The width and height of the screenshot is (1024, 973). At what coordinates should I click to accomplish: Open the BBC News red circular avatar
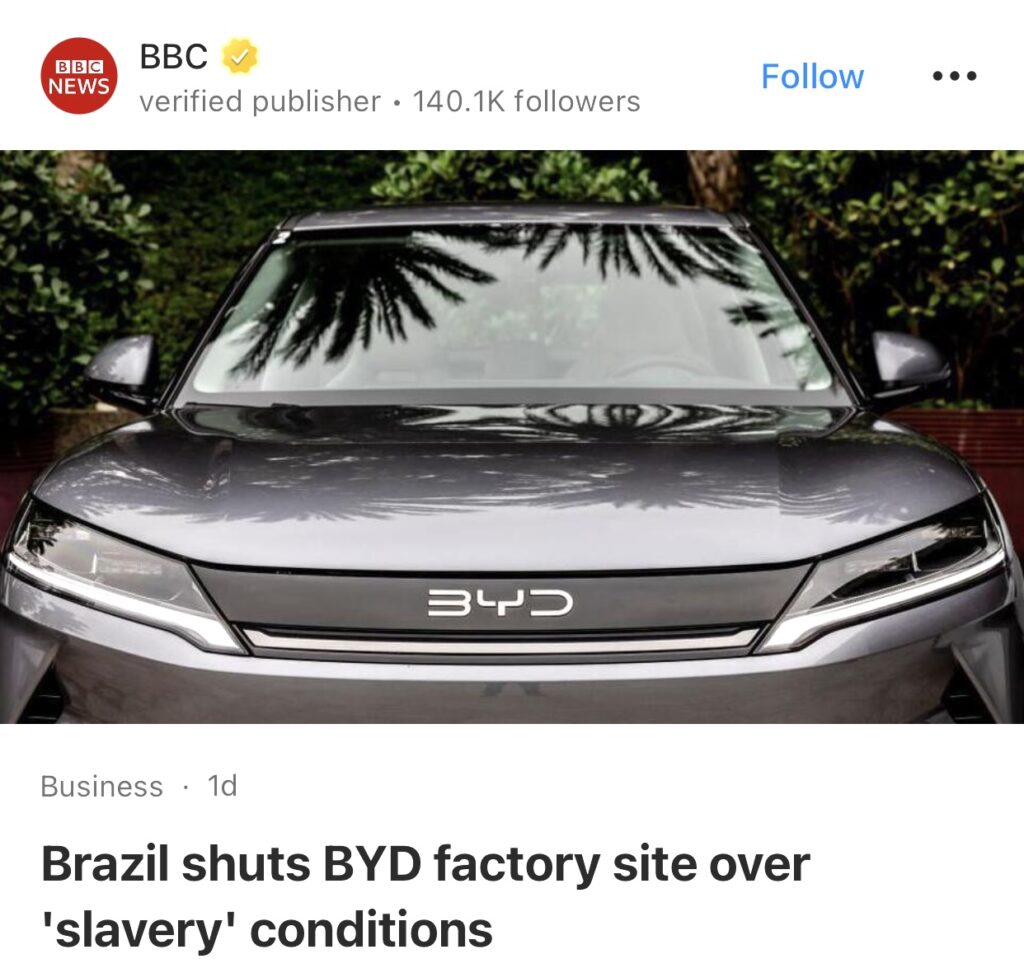click(79, 76)
